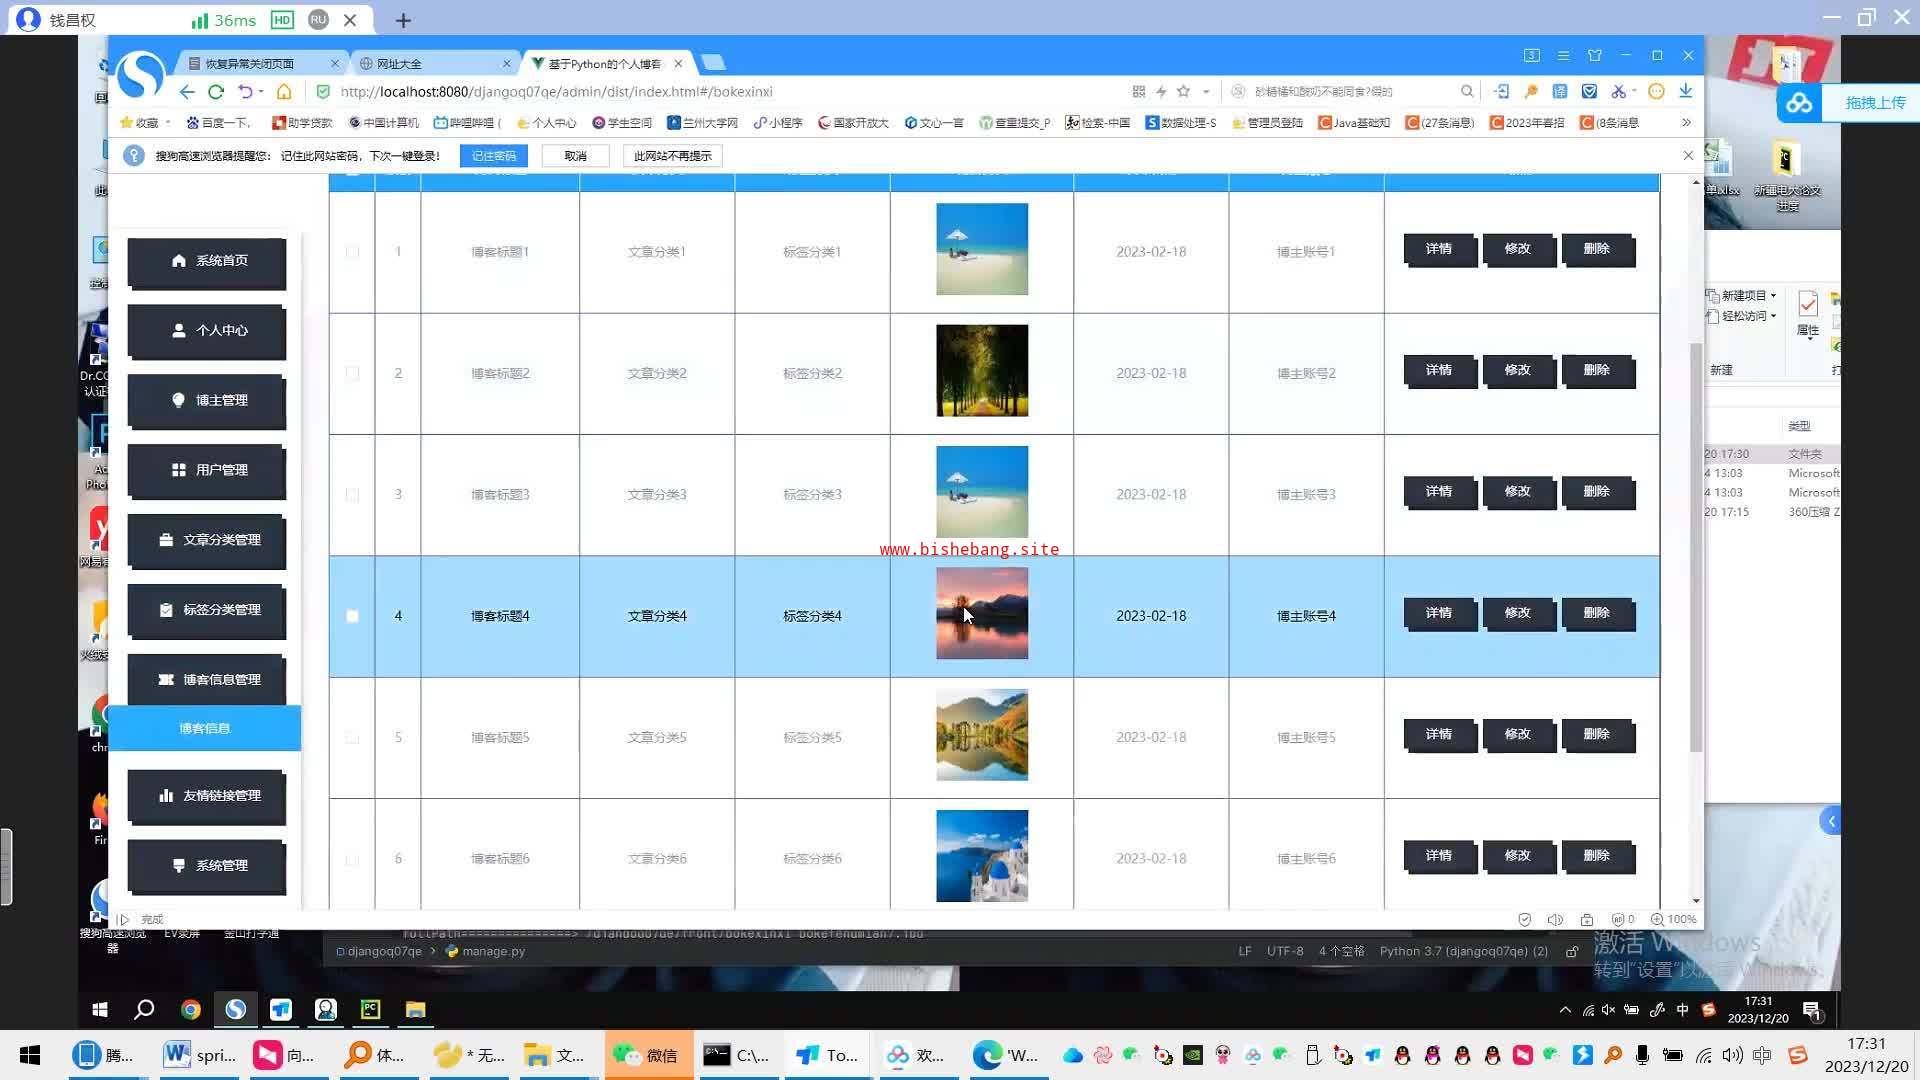Go back using the back arrow
This screenshot has width=1920, height=1080.
[187, 92]
